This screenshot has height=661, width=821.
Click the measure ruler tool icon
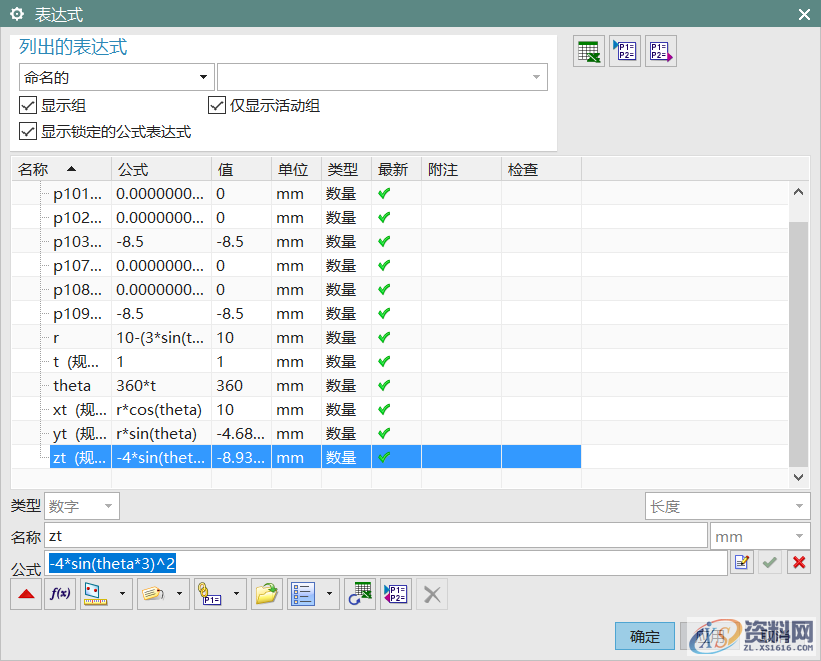pyautogui.click(x=94, y=594)
